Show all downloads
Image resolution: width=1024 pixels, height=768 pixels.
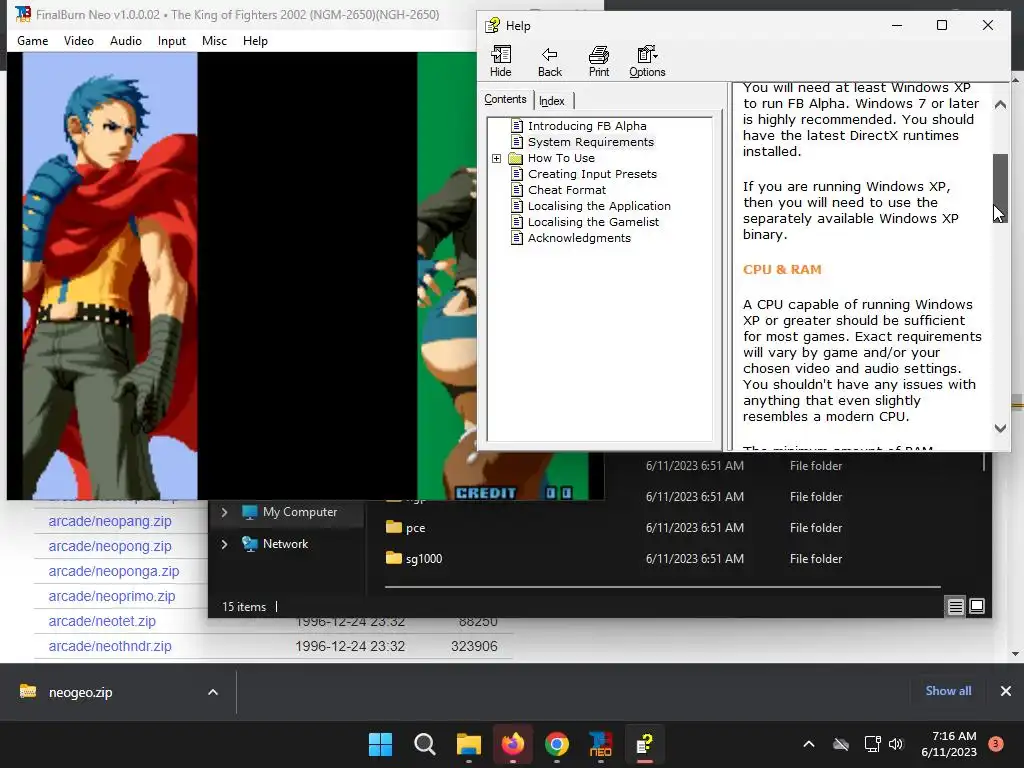pos(948,691)
